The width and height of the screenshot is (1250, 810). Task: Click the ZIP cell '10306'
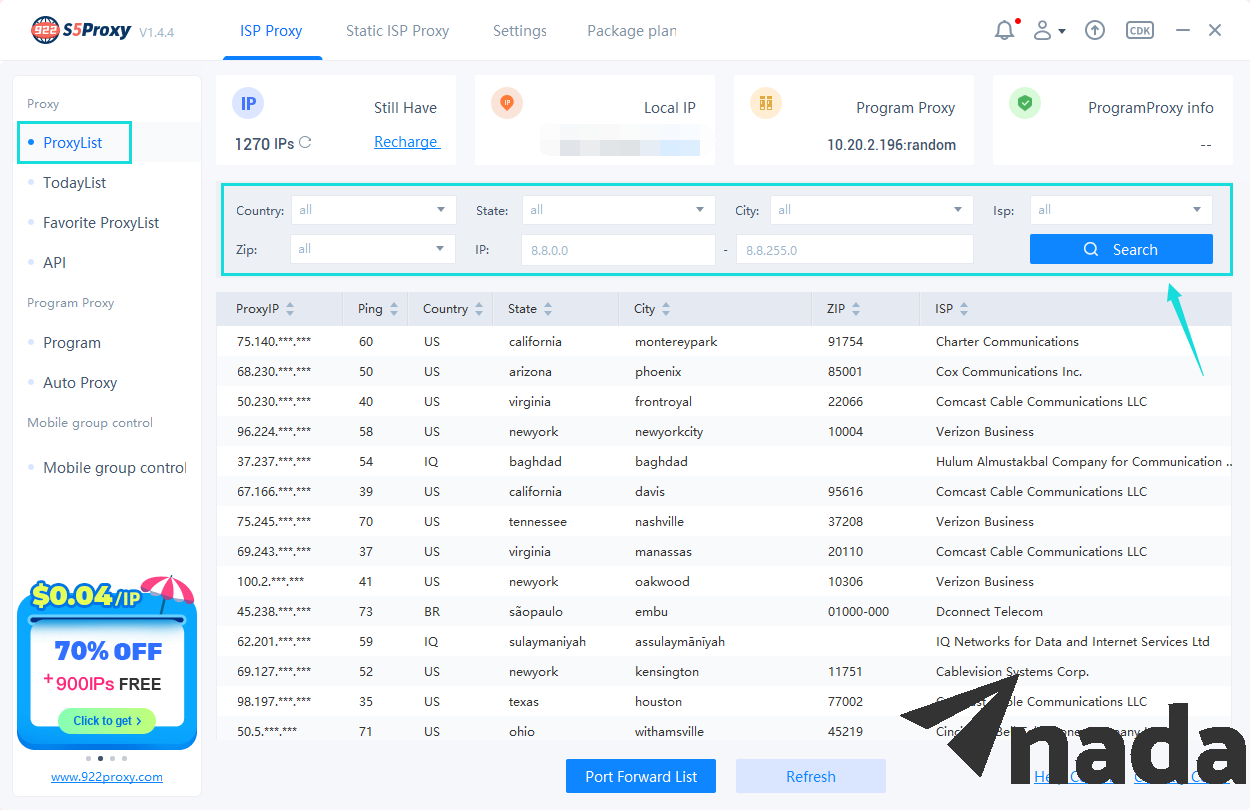845,582
